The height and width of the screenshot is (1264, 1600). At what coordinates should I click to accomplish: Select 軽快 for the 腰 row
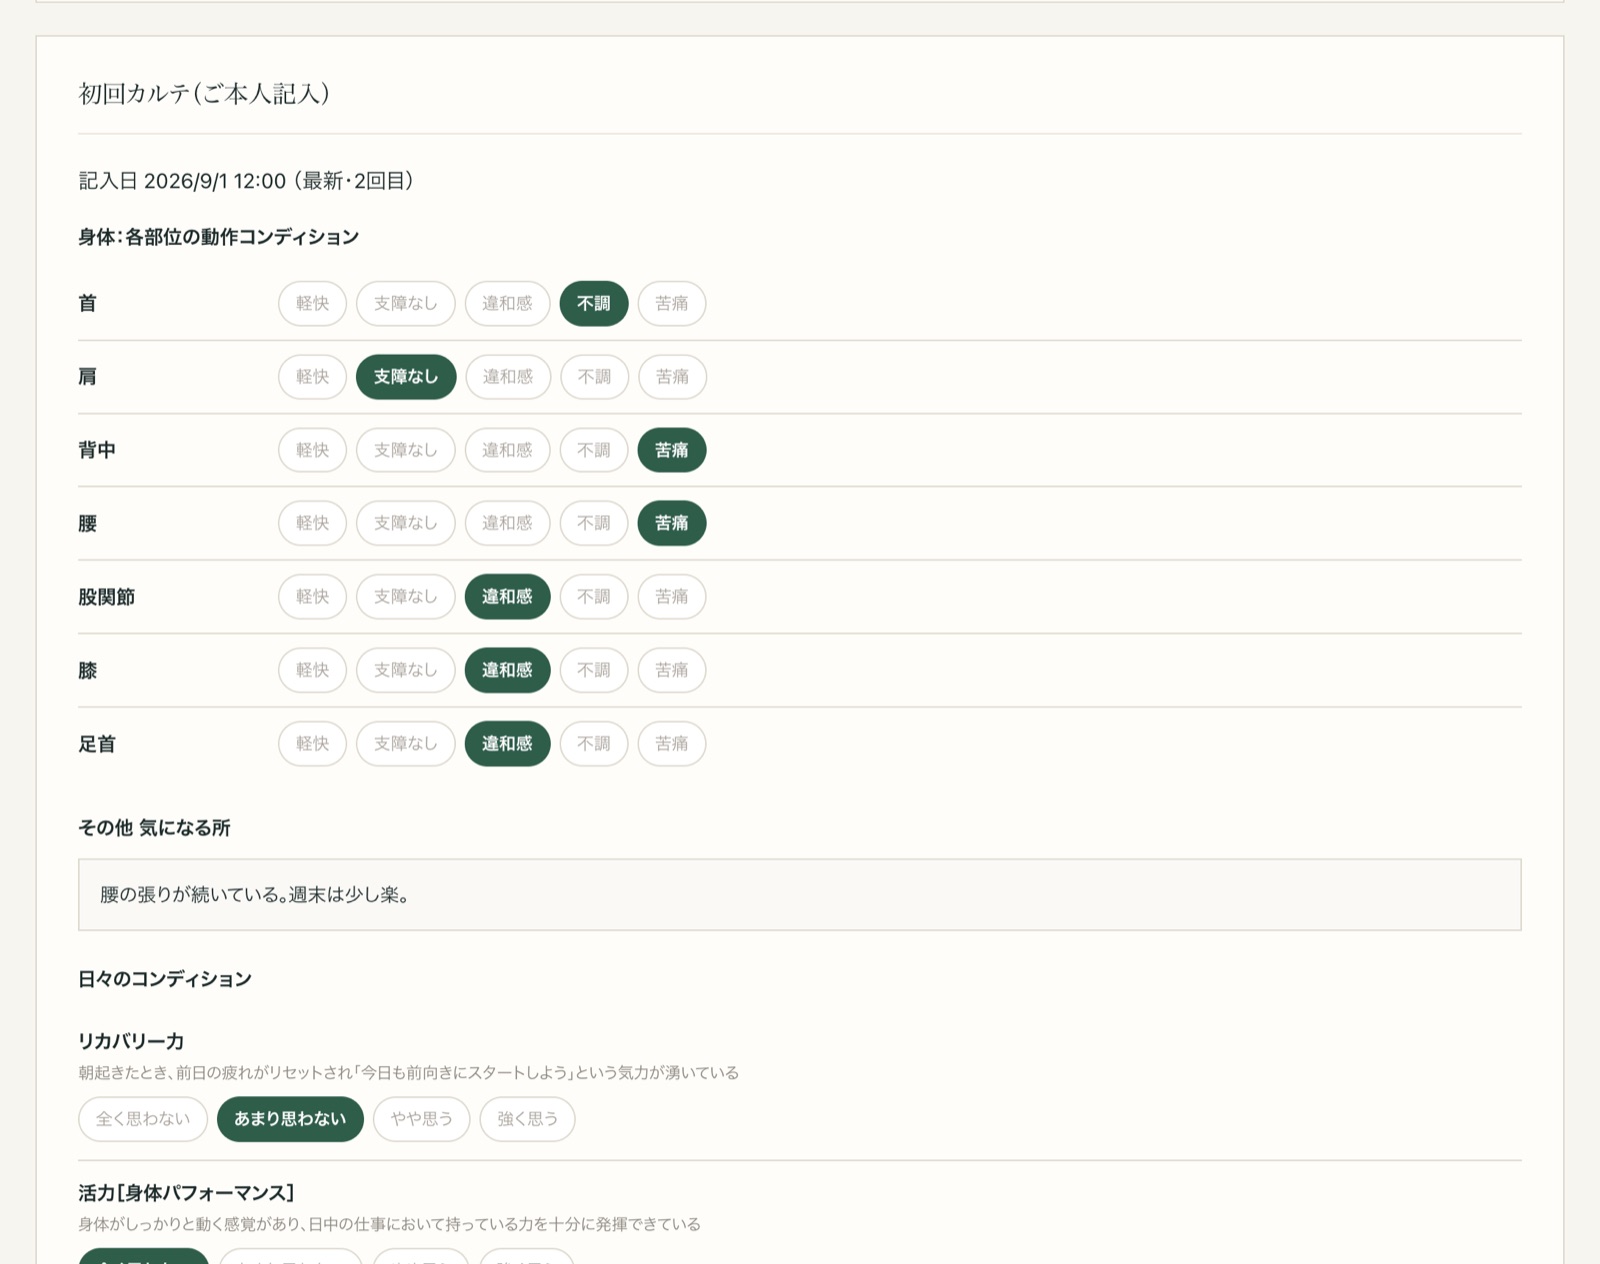pyautogui.click(x=312, y=523)
